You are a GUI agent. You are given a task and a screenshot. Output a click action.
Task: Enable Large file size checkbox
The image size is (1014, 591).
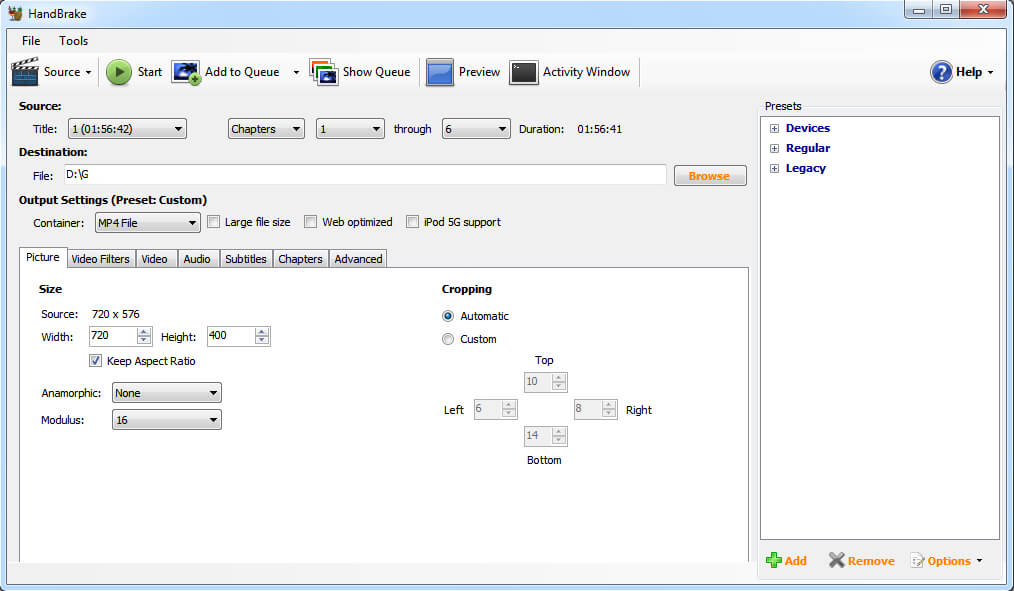pyautogui.click(x=213, y=222)
